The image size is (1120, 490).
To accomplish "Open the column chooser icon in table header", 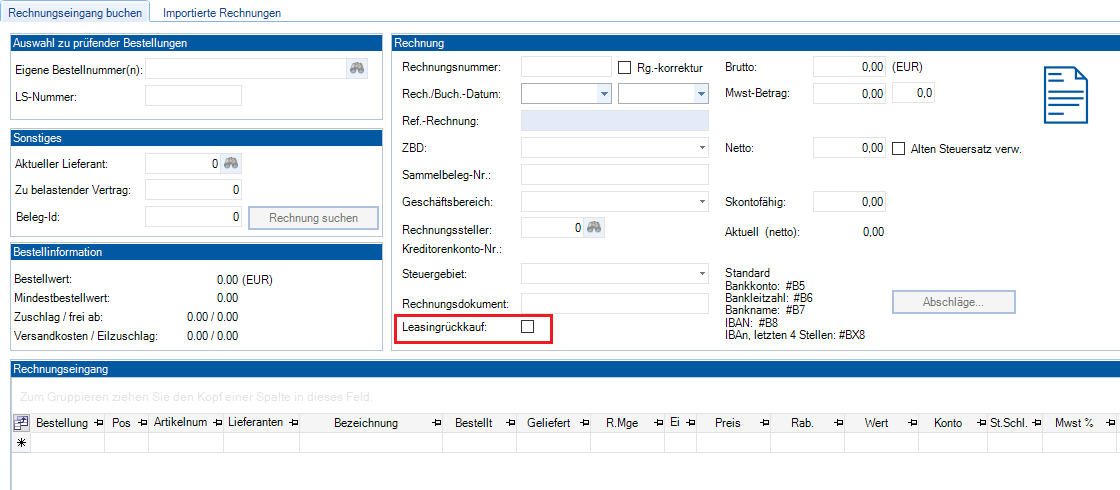I will (21, 423).
